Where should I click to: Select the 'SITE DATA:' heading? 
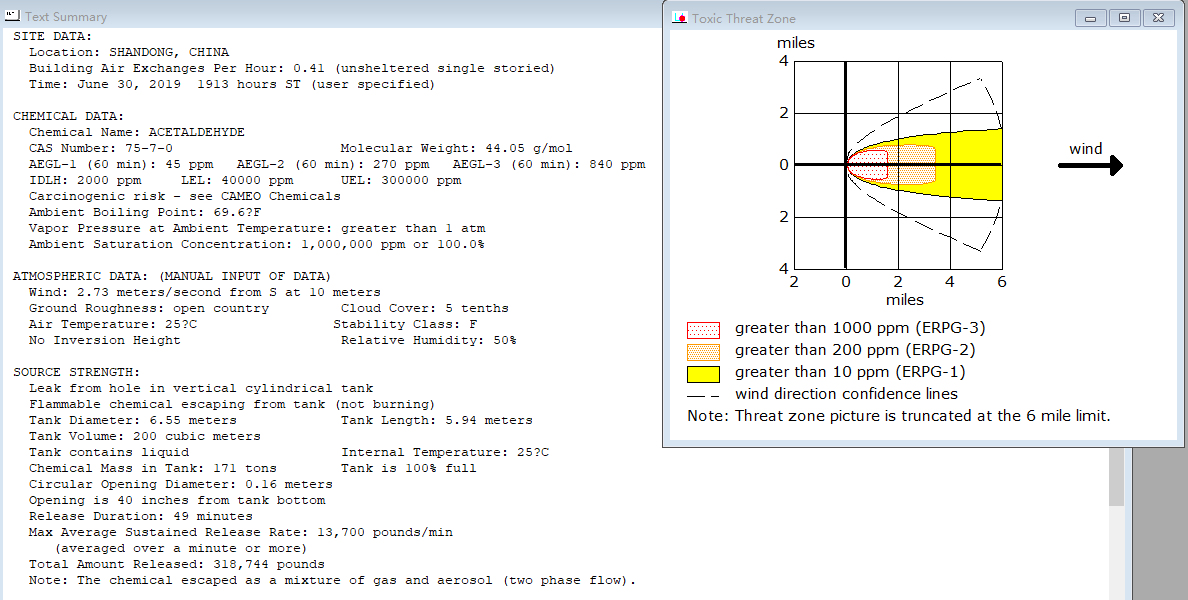tap(52, 36)
